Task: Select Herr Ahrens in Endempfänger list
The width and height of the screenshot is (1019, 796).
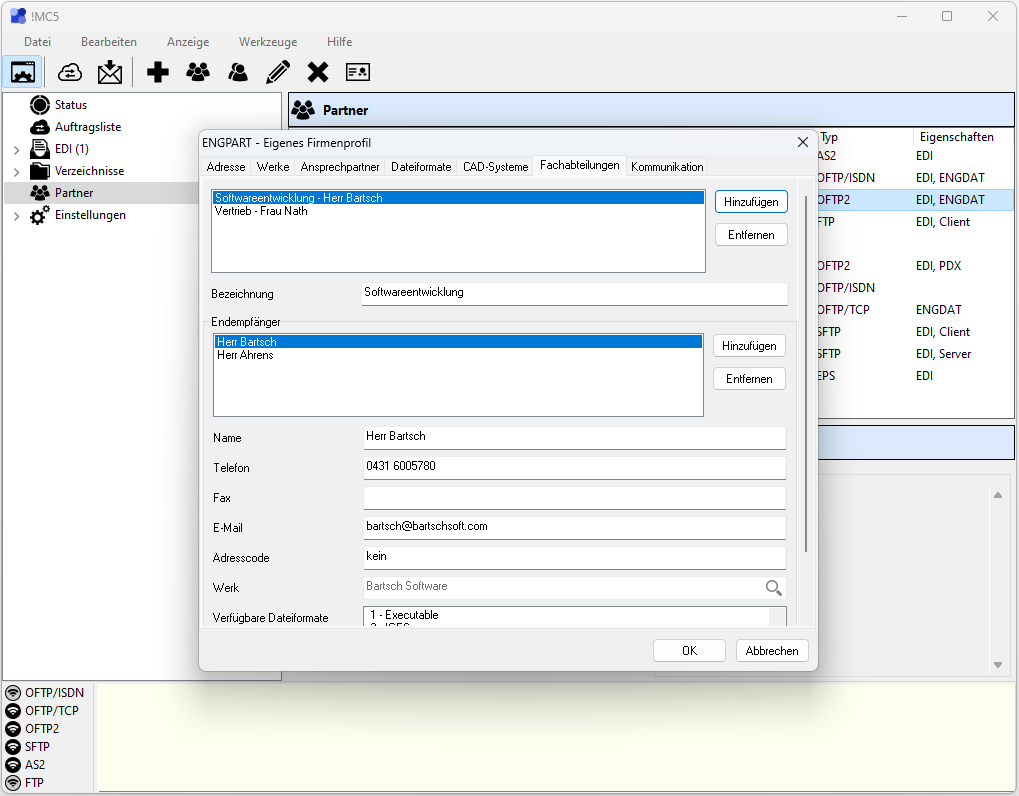Action: pos(245,355)
